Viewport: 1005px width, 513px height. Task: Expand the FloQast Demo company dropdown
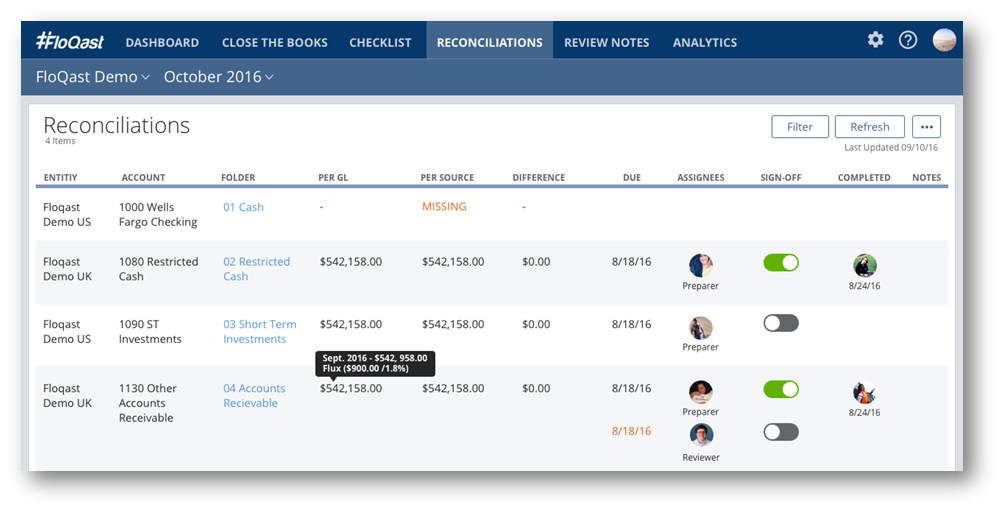pos(92,77)
